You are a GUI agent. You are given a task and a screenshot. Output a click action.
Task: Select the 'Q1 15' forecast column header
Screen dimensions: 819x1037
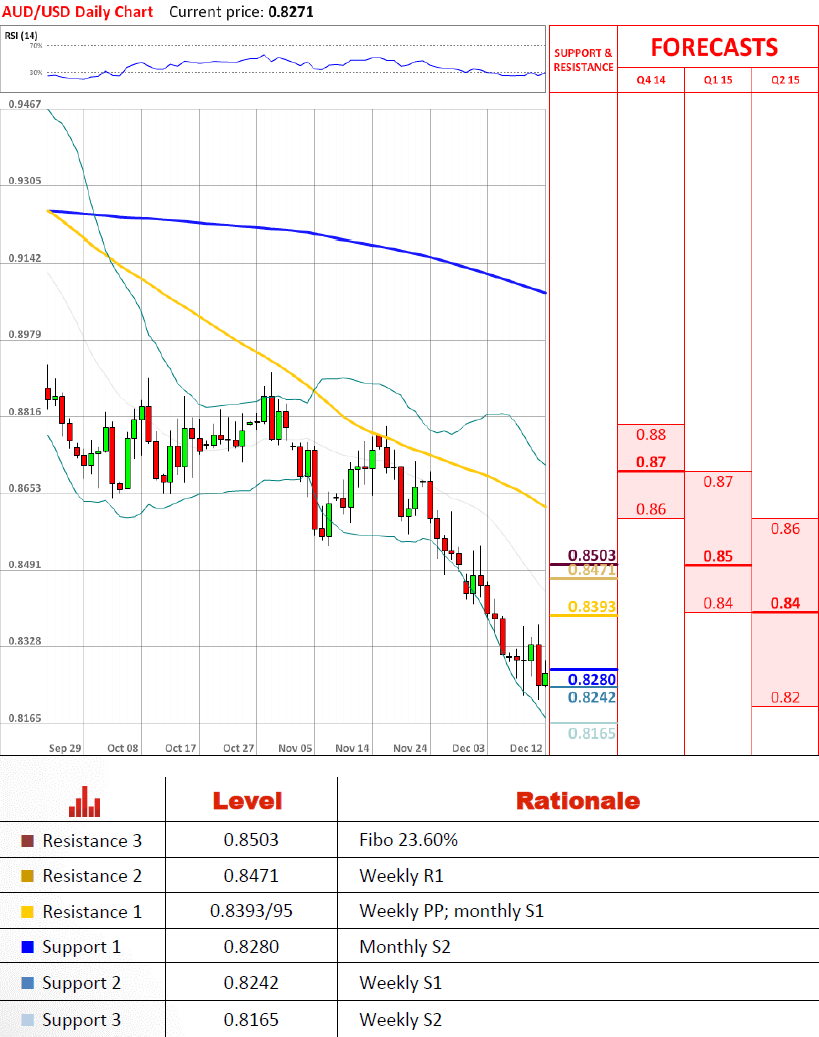click(718, 80)
